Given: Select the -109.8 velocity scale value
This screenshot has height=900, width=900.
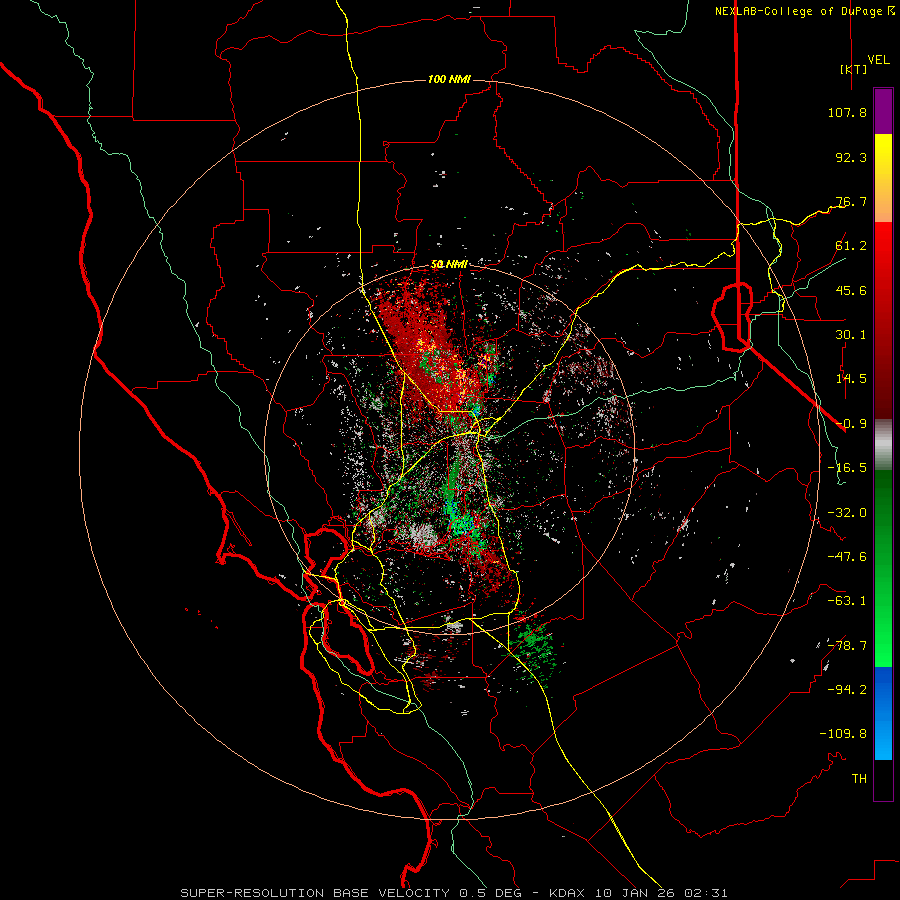Looking at the screenshot, I should pyautogui.click(x=843, y=734).
